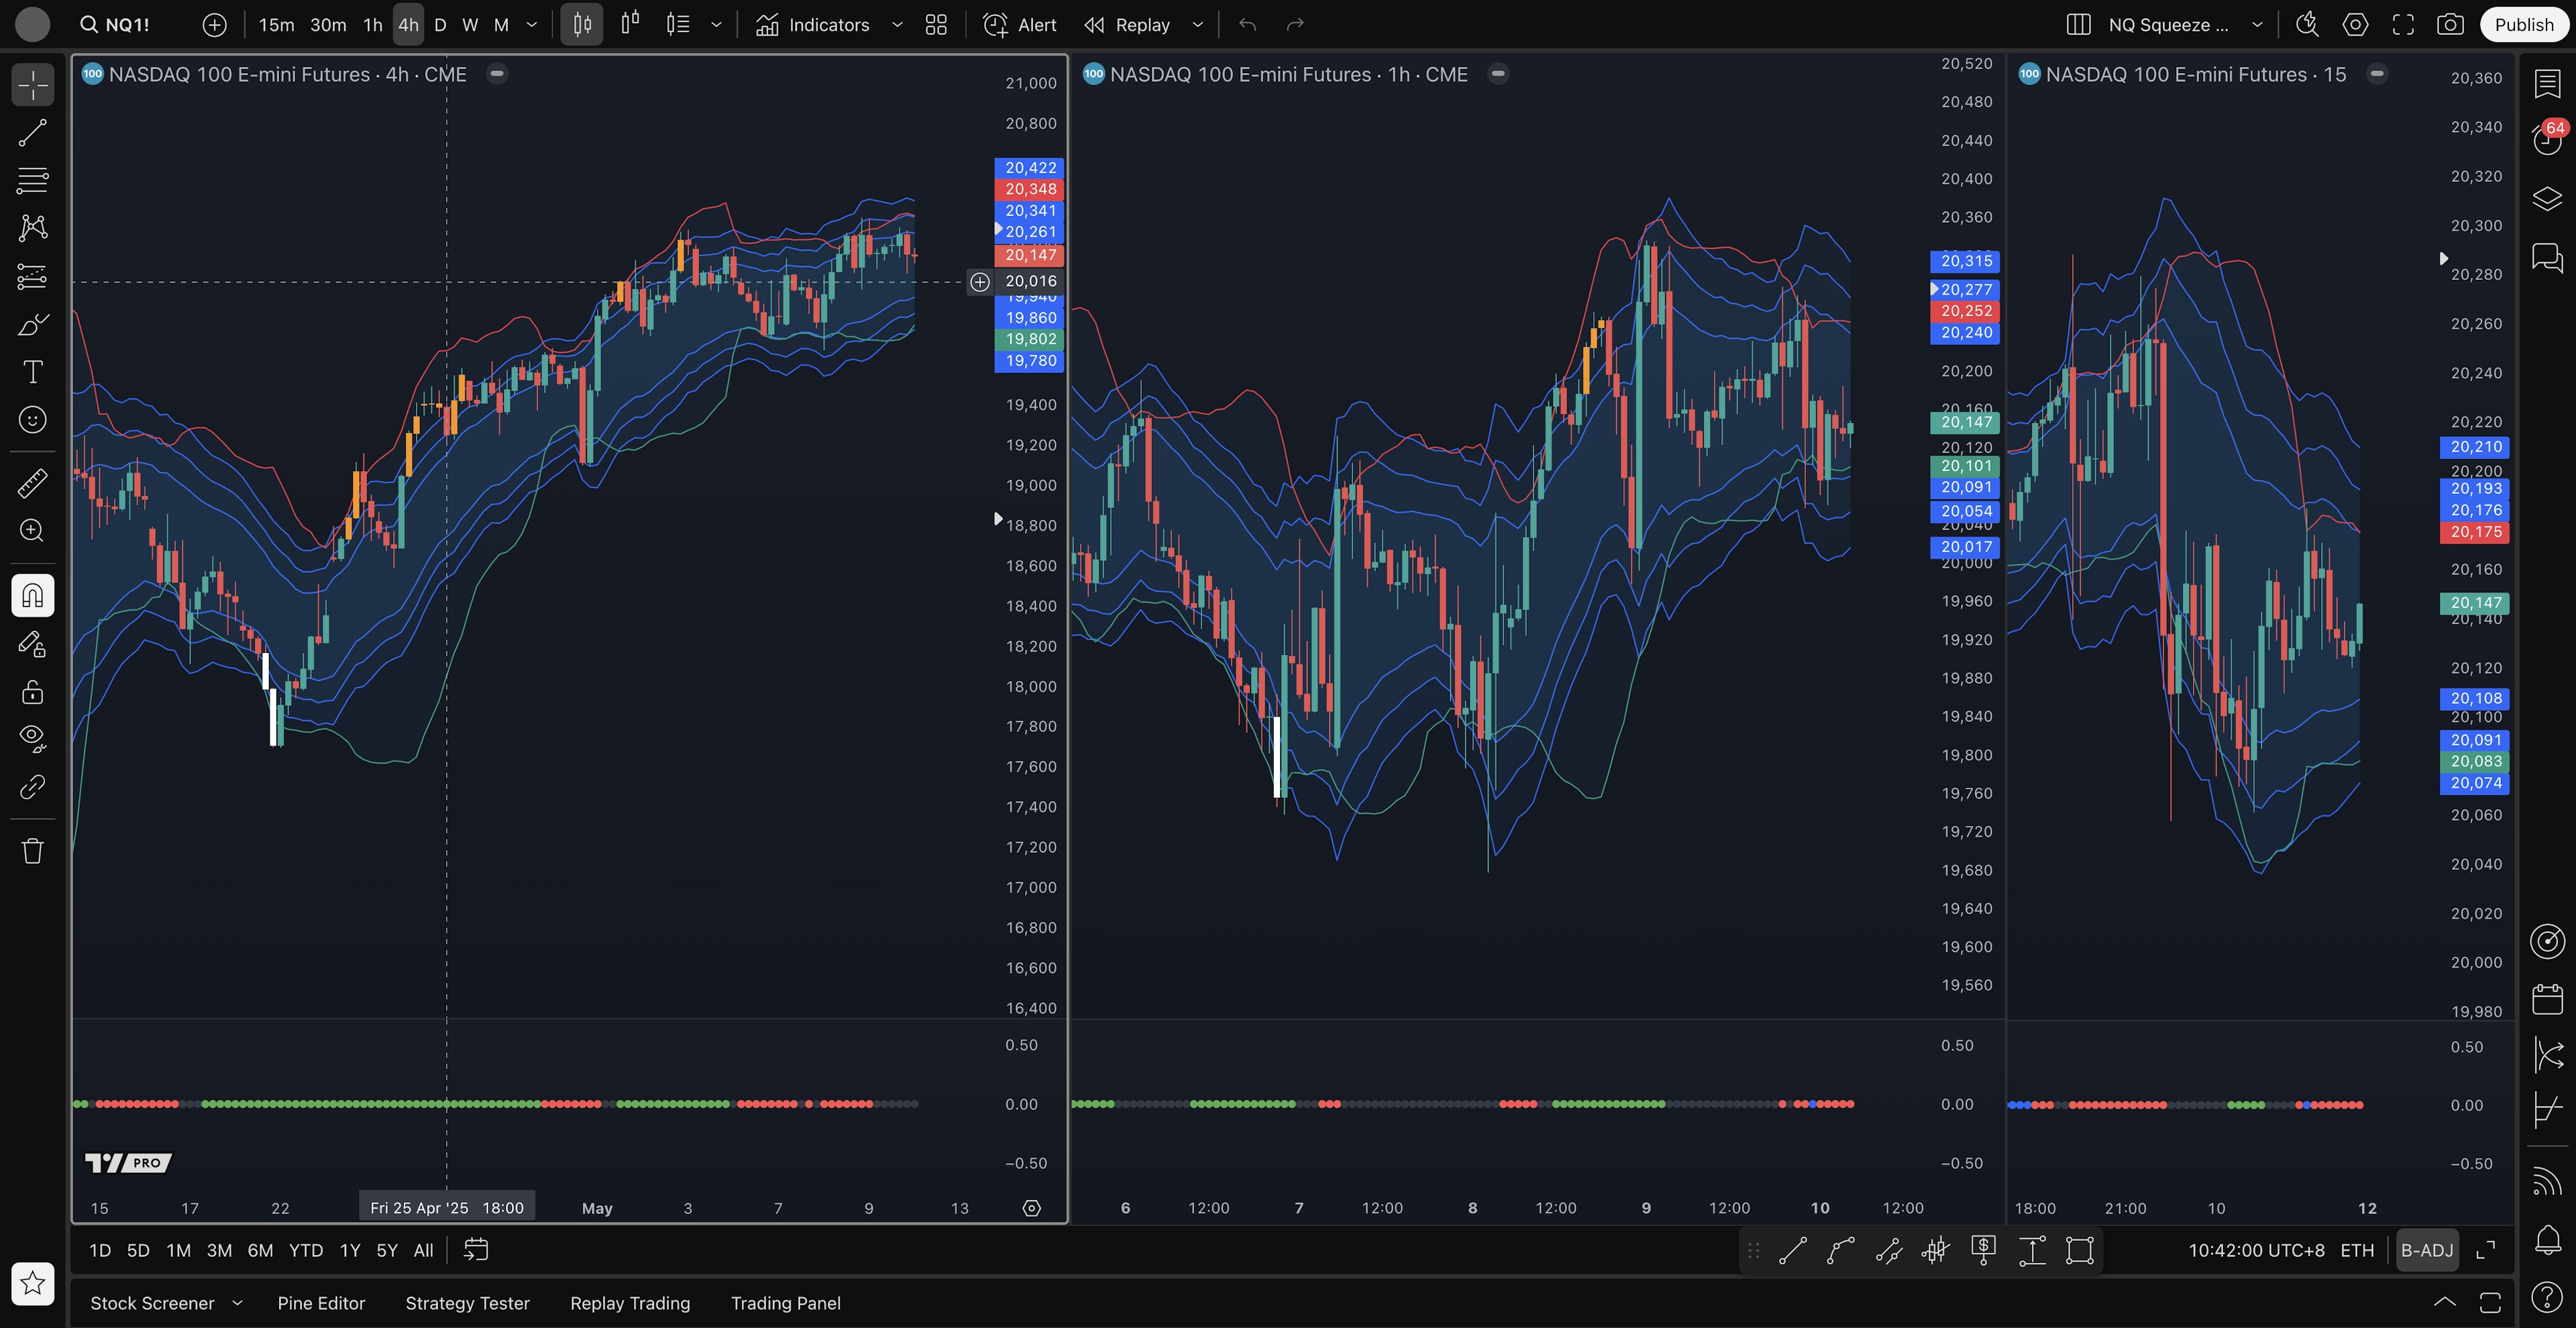The width and height of the screenshot is (2576, 1328).
Task: Open the NQ Squeeze layout dropdown
Action: pos(2257,25)
